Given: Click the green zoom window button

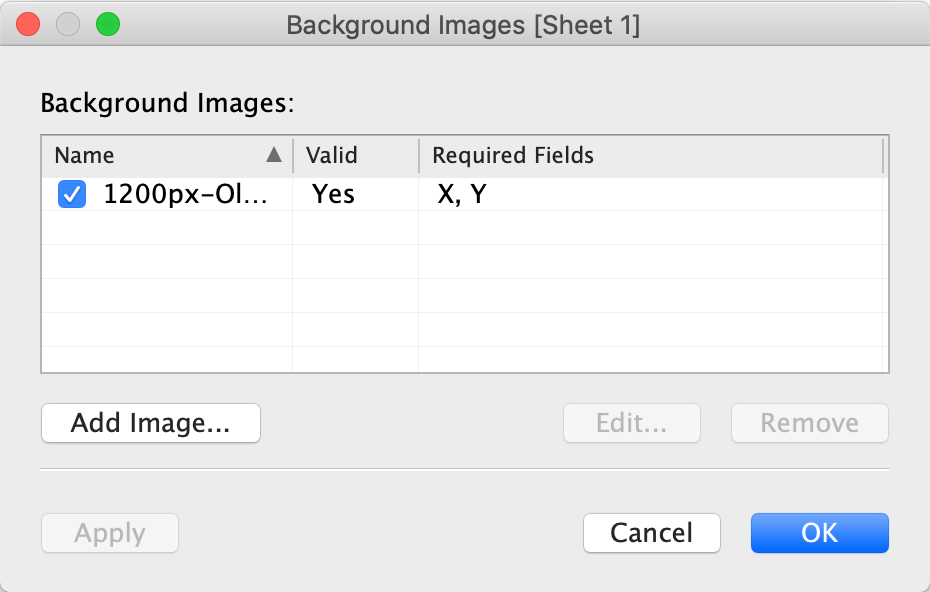Looking at the screenshot, I should [x=107, y=25].
